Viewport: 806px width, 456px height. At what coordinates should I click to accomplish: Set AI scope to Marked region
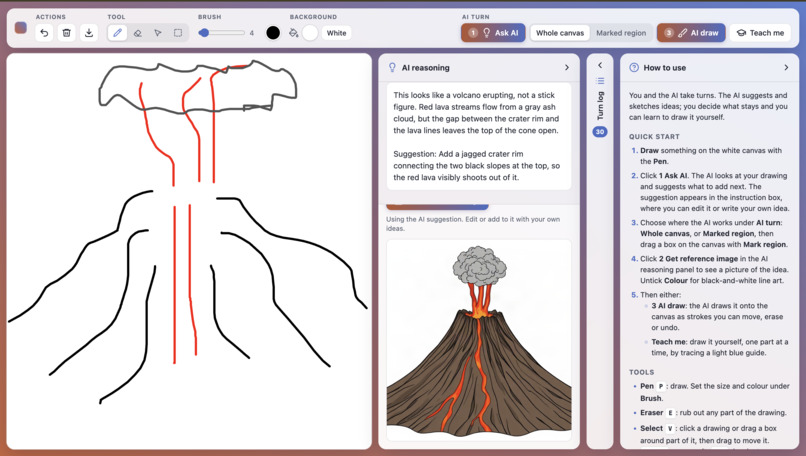pyautogui.click(x=621, y=33)
